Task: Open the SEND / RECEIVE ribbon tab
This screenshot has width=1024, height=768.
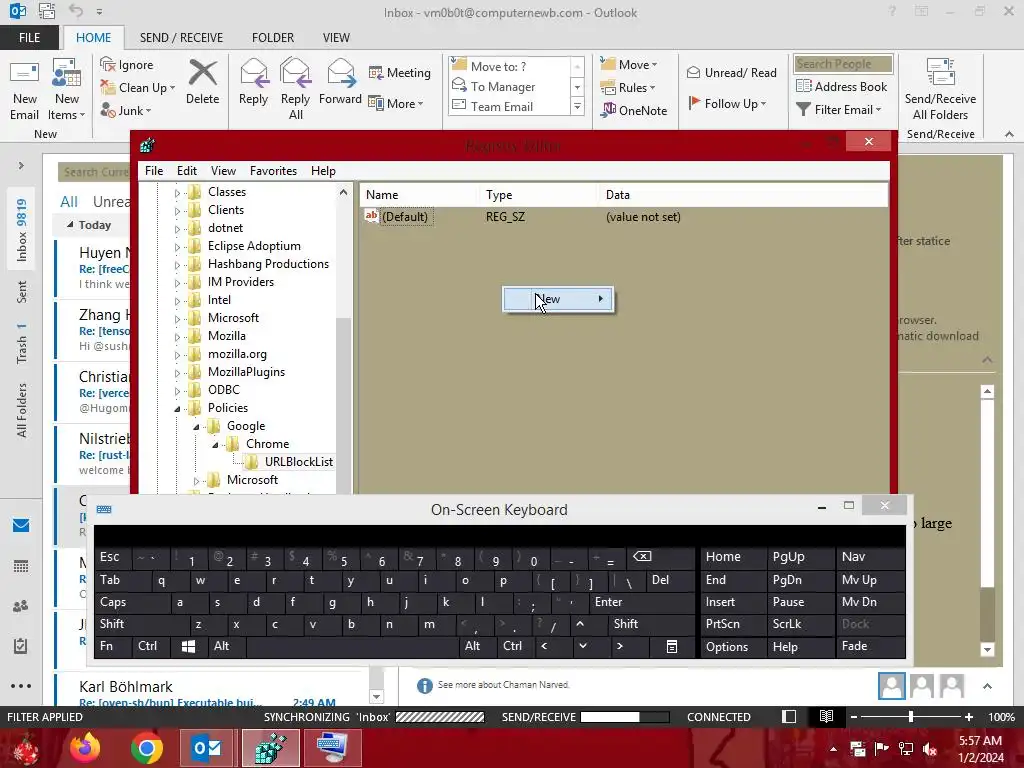Action: tap(181, 38)
